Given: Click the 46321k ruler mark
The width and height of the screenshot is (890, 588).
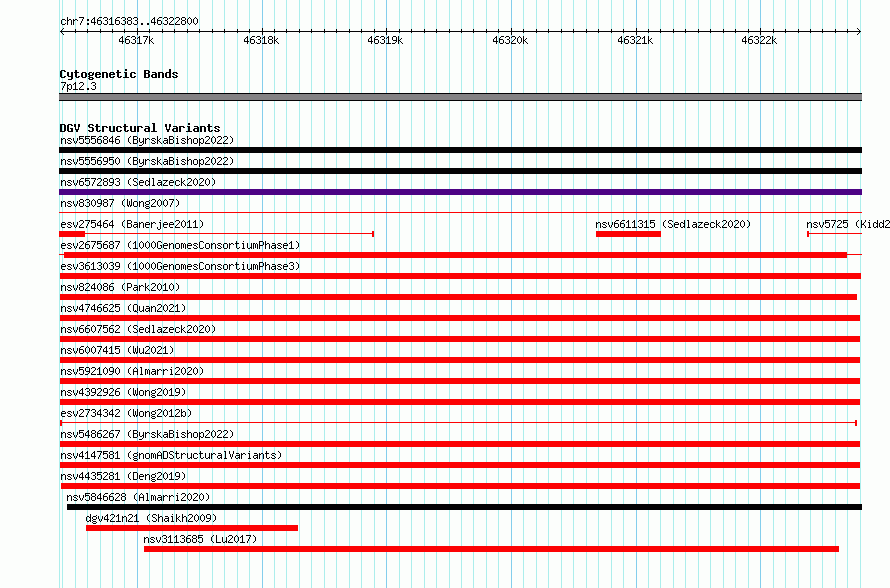Looking at the screenshot, I should pyautogui.click(x=635, y=40).
